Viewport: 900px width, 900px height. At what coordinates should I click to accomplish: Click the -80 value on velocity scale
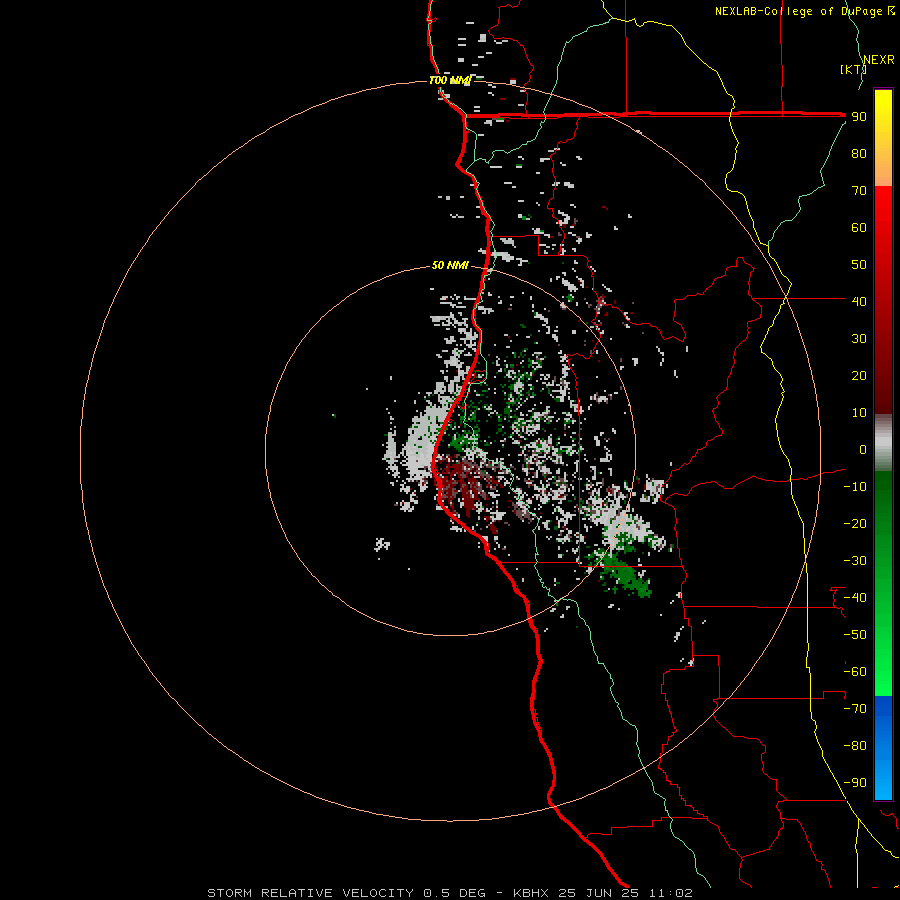point(855,746)
